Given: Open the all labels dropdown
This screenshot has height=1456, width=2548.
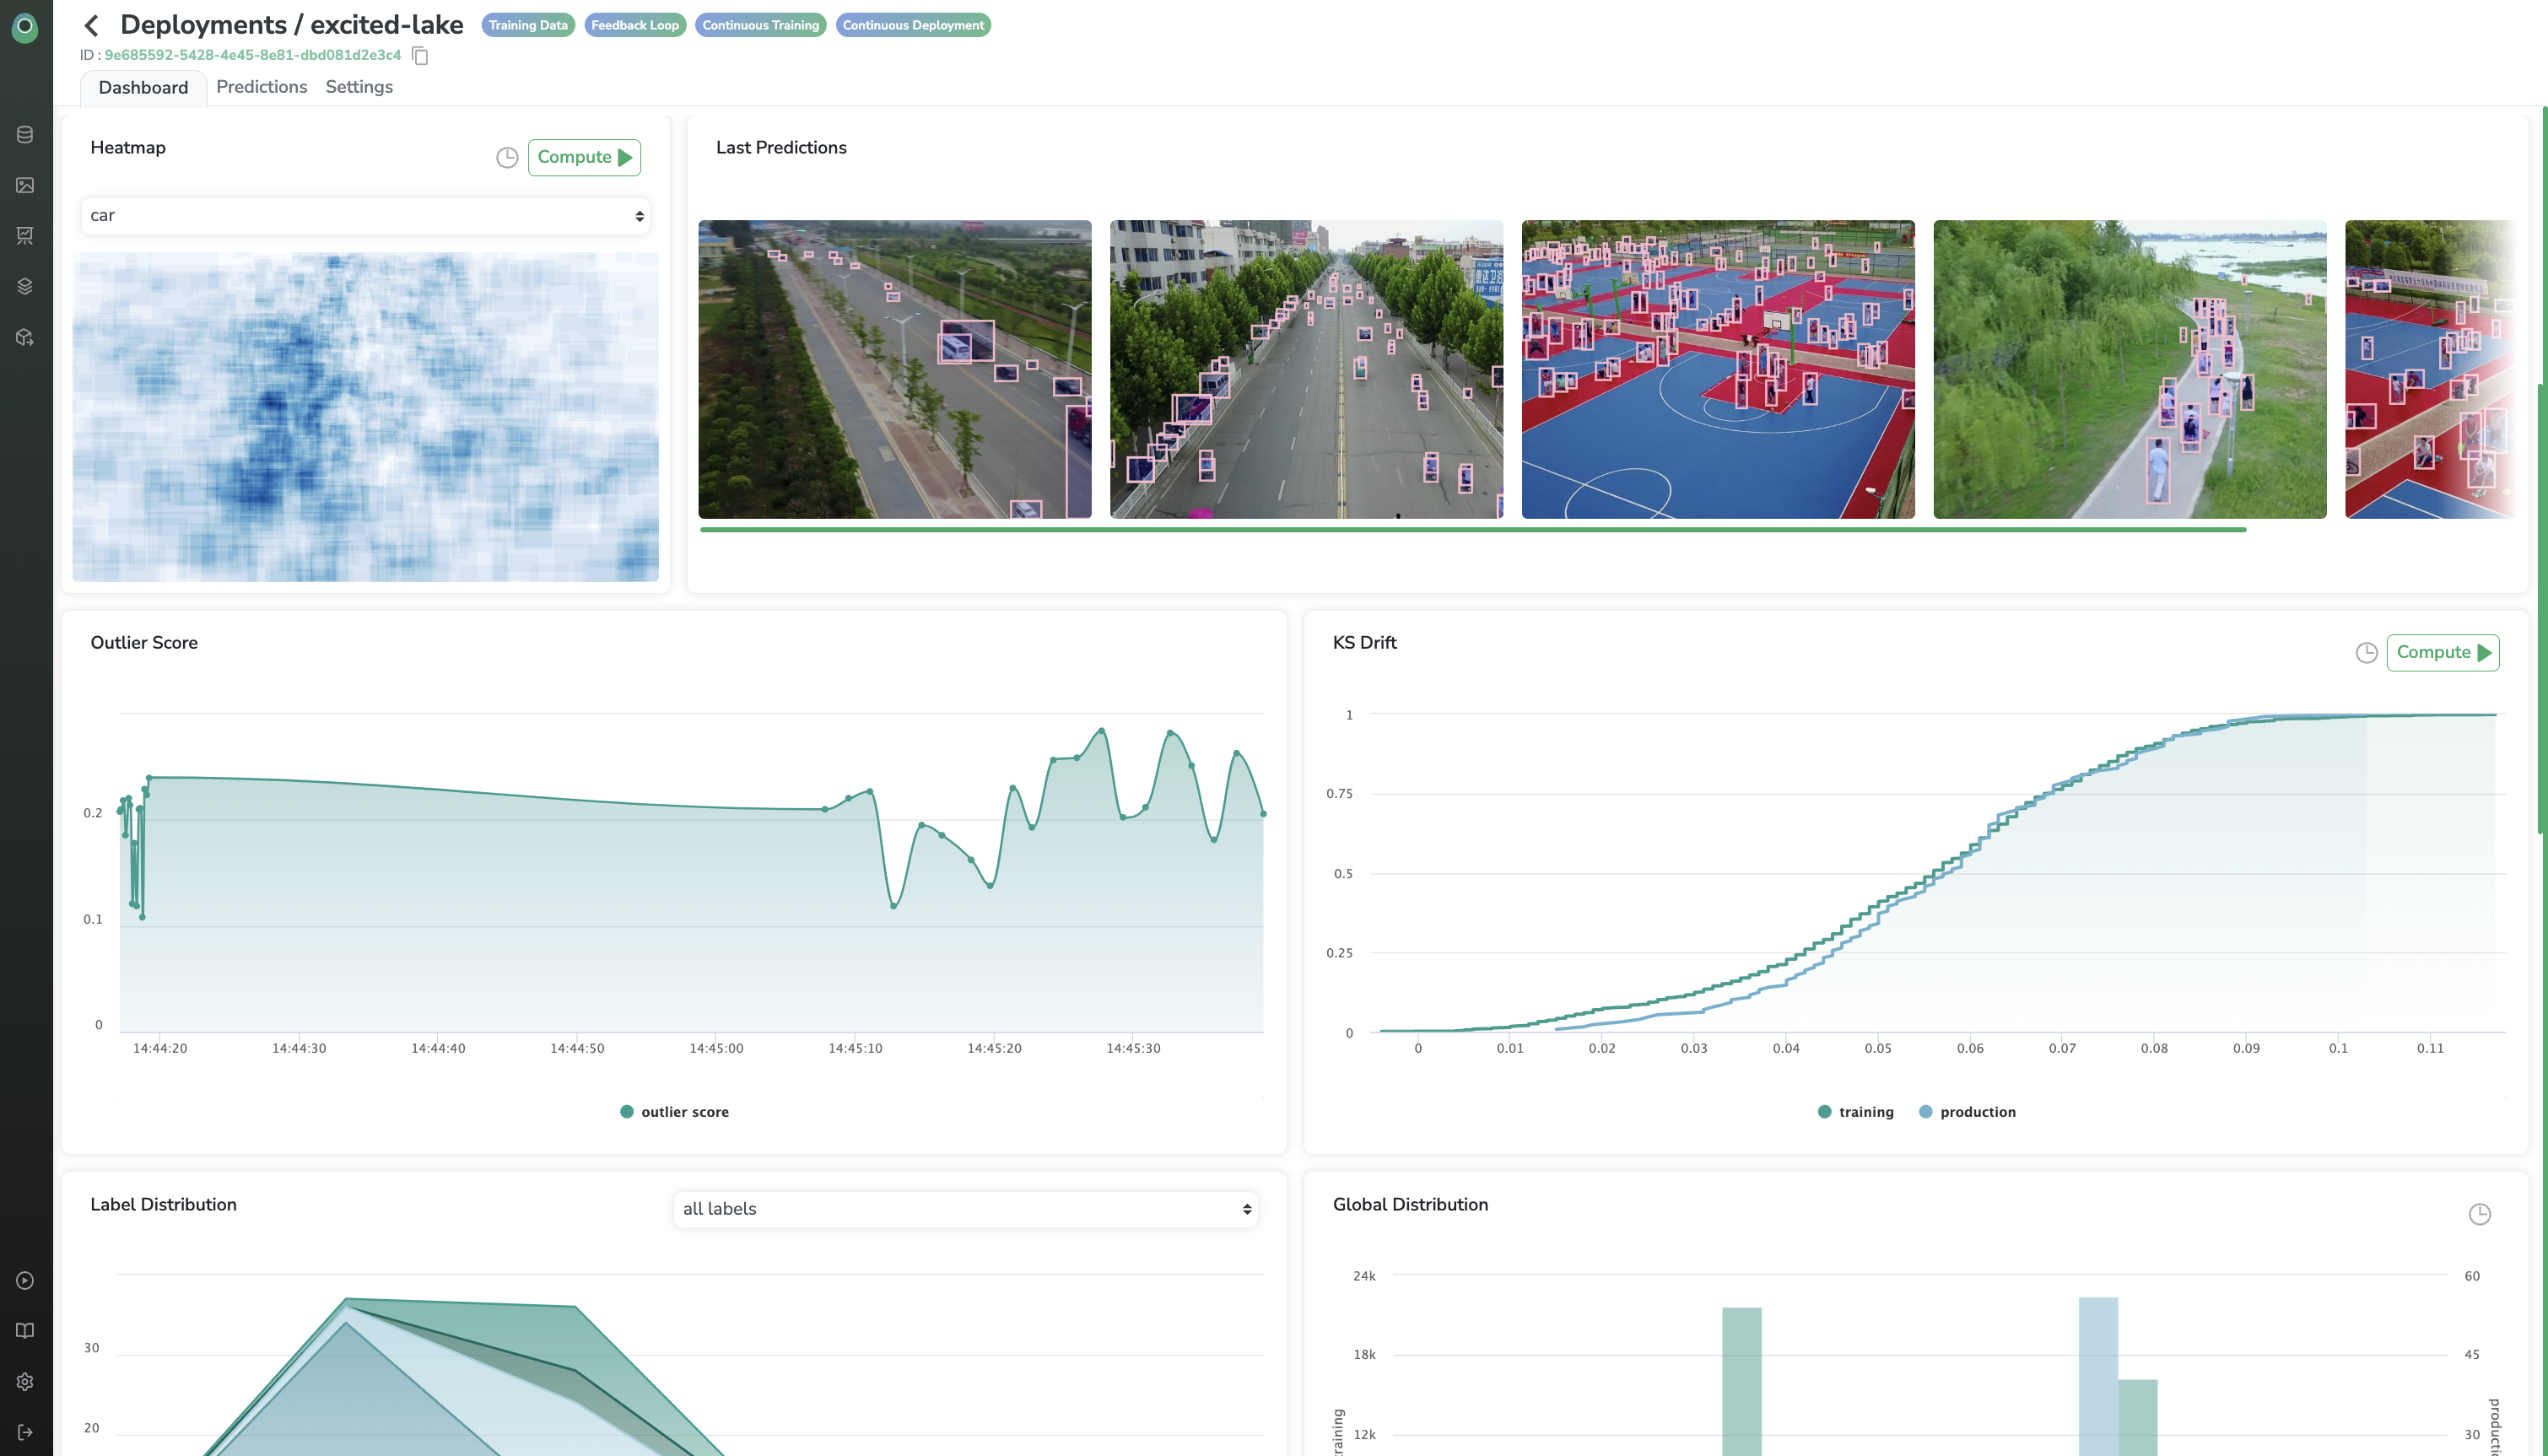Looking at the screenshot, I should (965, 1209).
